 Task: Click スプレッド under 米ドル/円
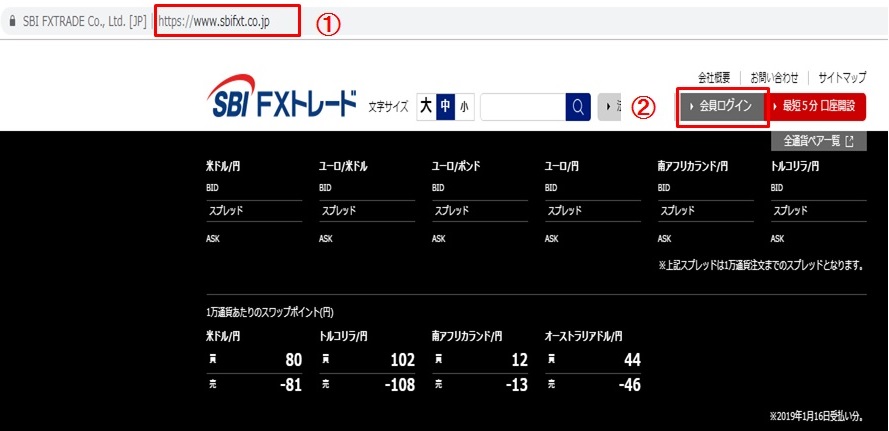click(226, 210)
